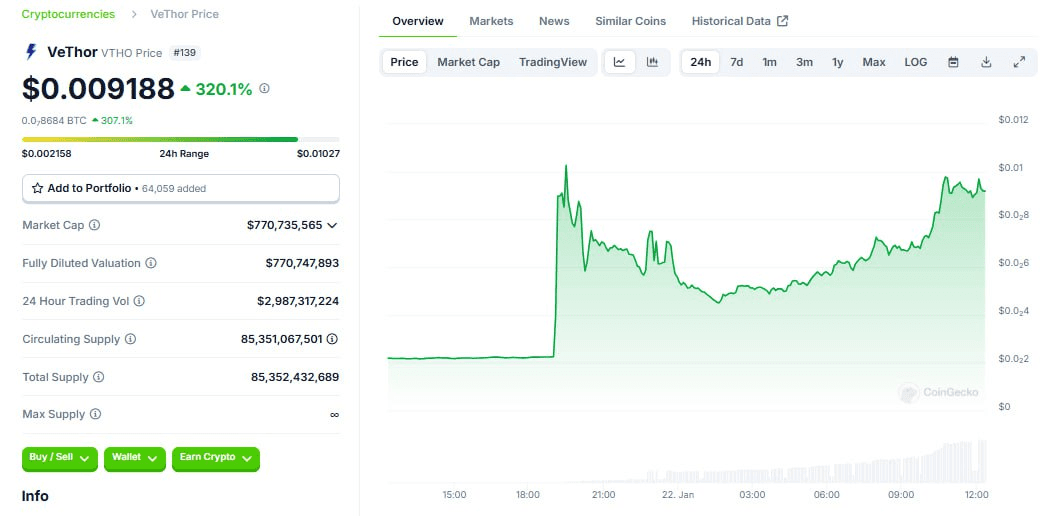This screenshot has width=1046, height=516.
Task: Open Fully Diluted Valuation info icon
Action: (x=151, y=263)
